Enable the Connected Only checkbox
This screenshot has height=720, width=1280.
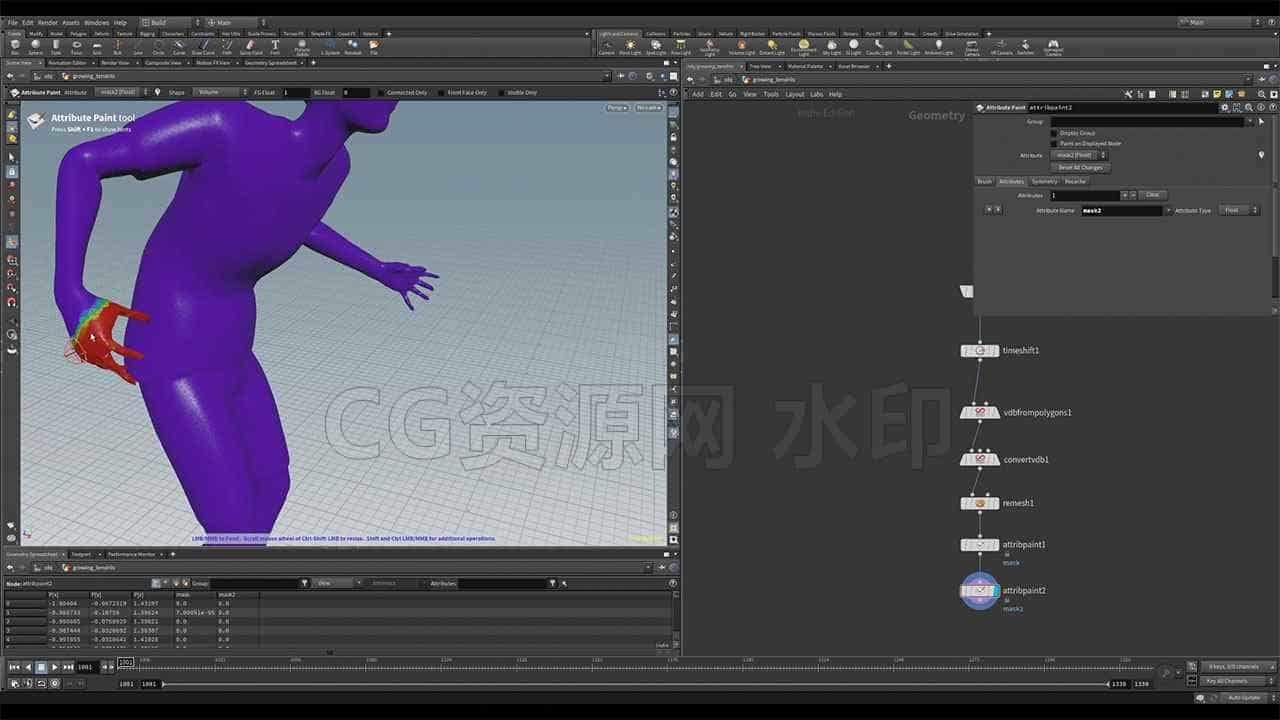381,92
